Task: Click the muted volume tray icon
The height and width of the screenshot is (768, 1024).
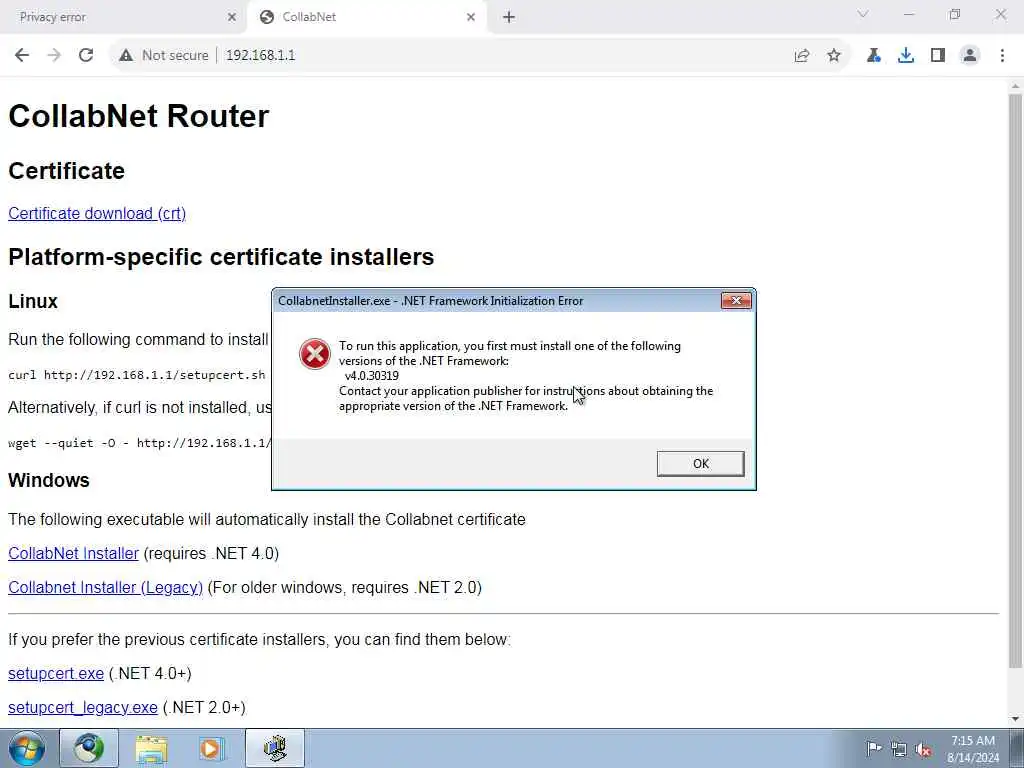Action: [x=923, y=749]
